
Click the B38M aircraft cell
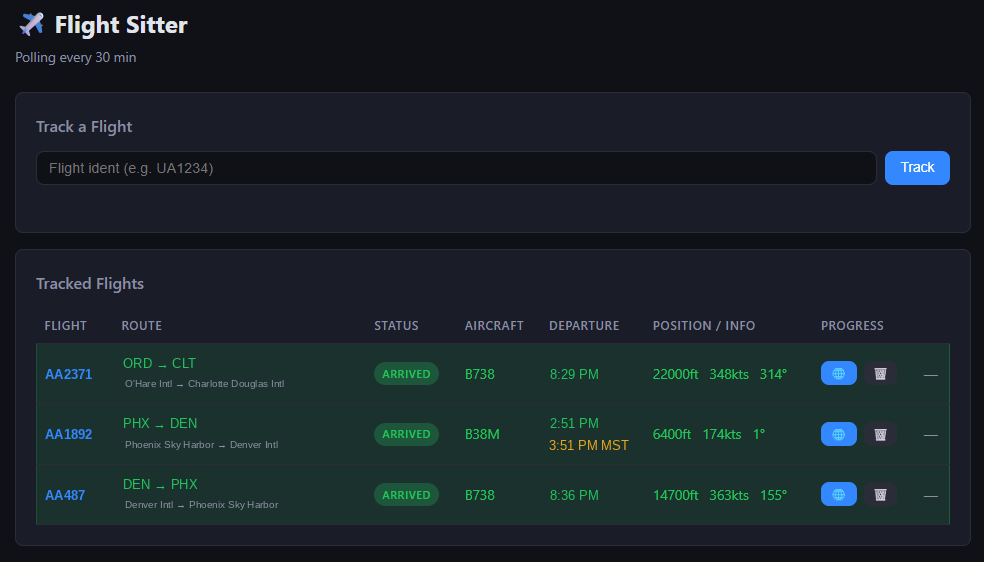tap(482, 435)
